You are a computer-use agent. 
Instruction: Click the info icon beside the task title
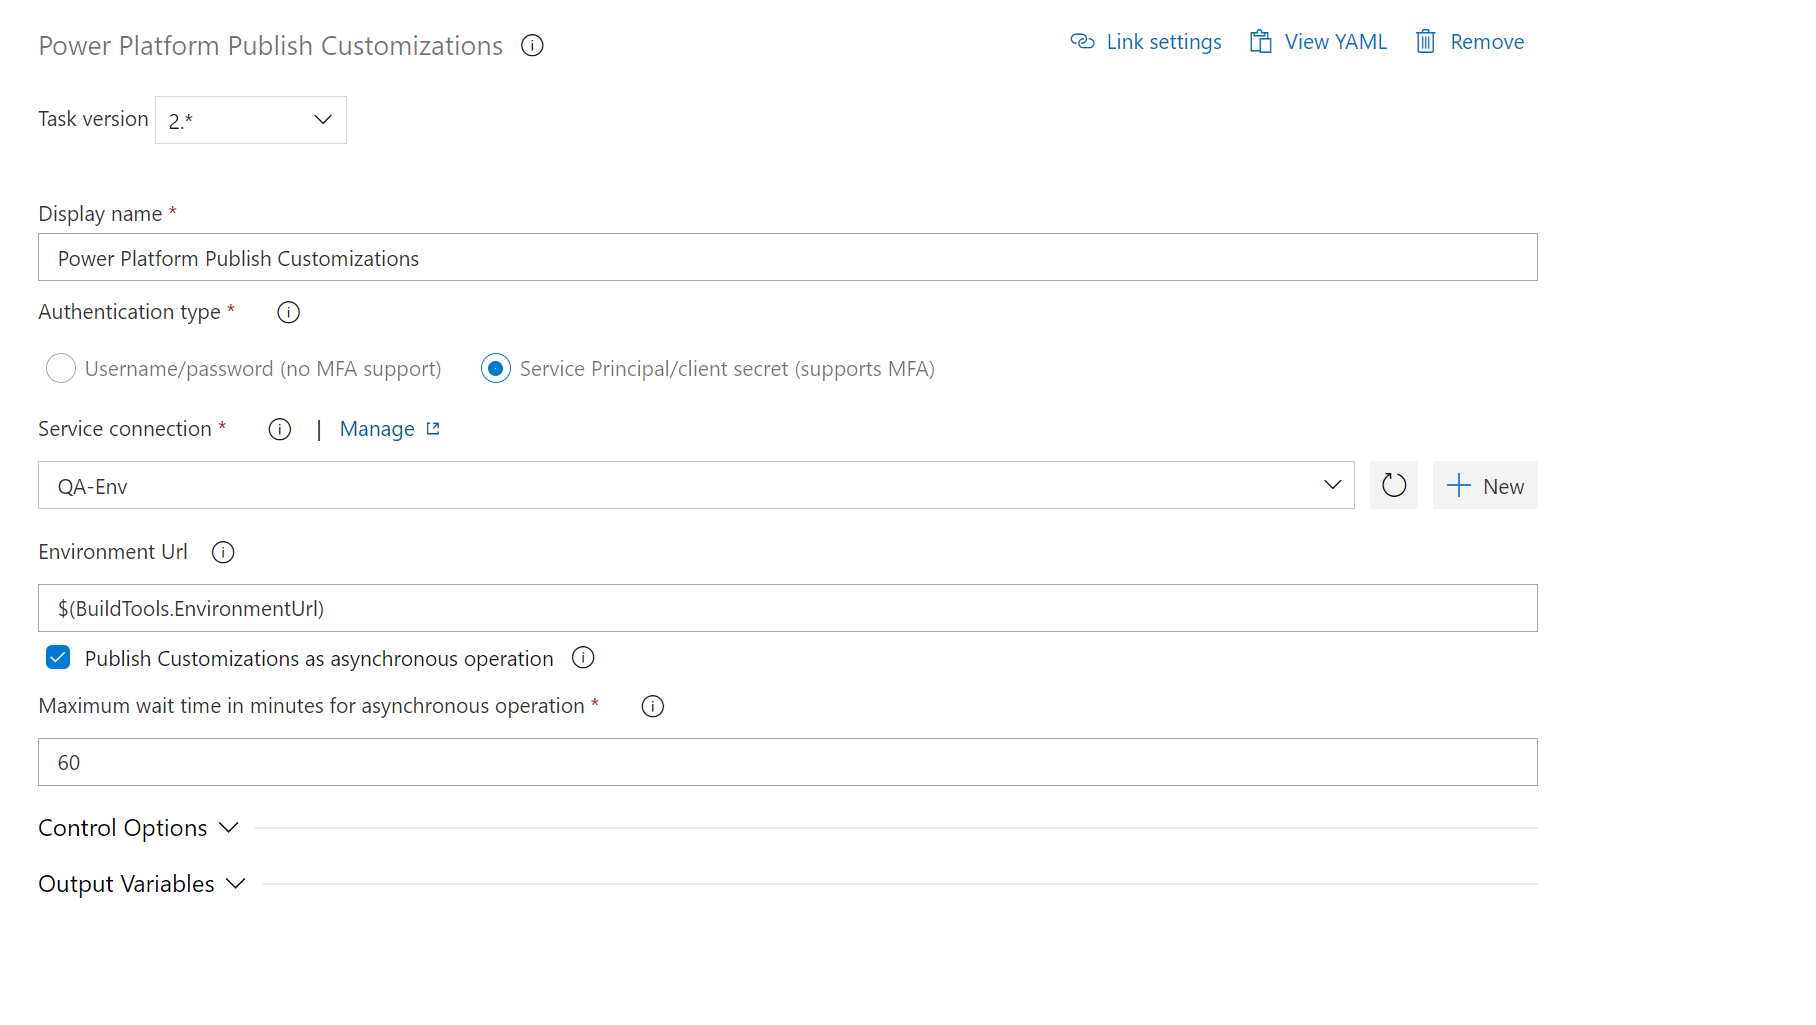(532, 45)
